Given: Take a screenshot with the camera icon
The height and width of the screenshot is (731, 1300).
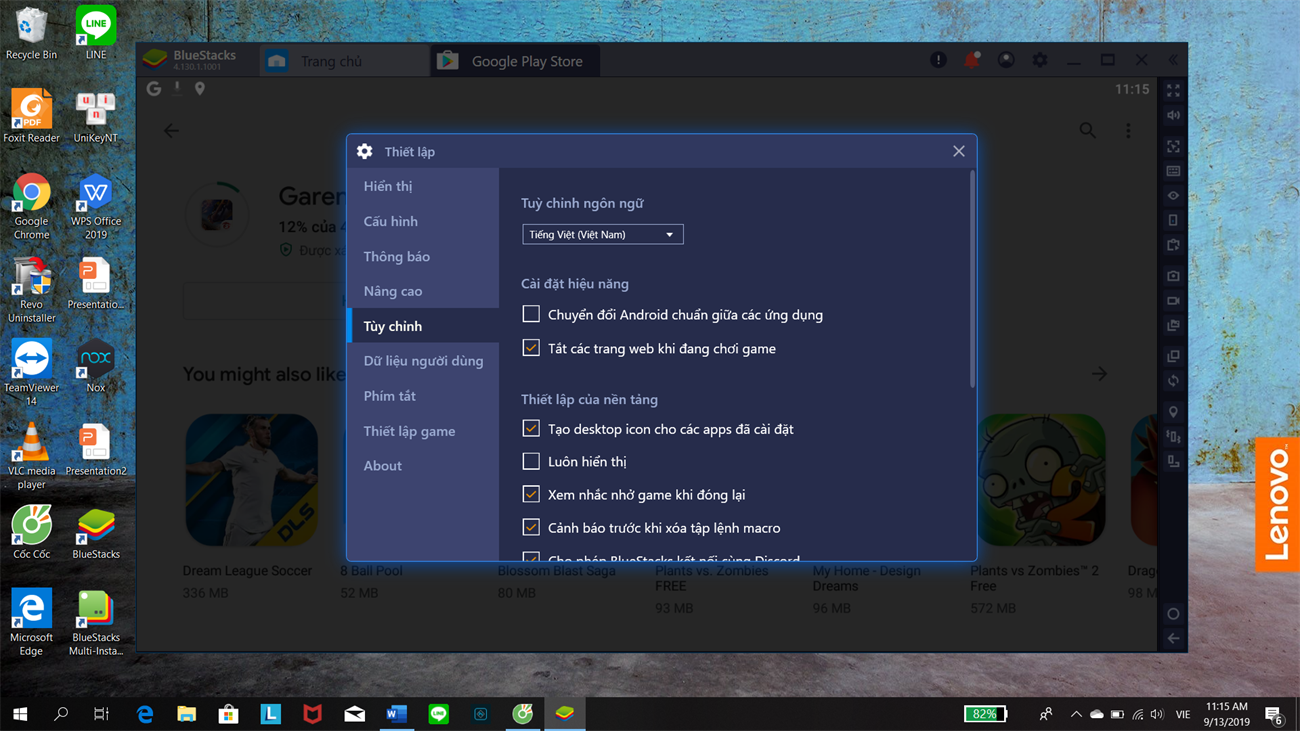Looking at the screenshot, I should pos(1173,276).
